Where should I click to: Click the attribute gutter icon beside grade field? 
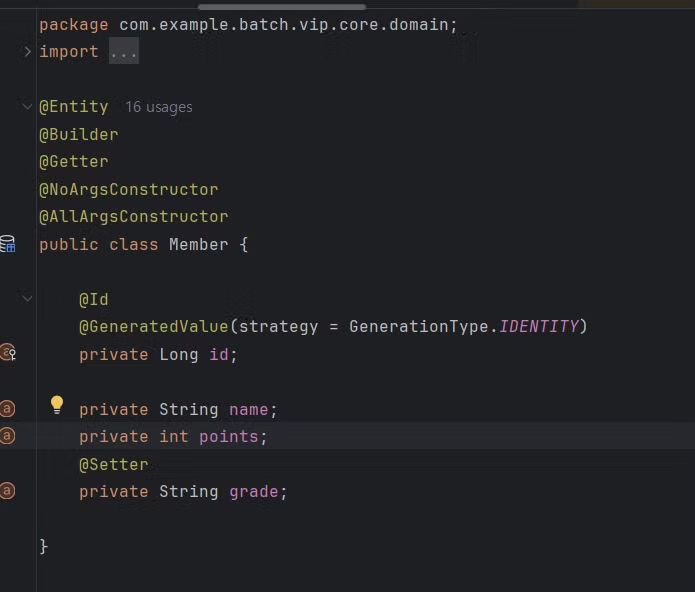point(7,491)
